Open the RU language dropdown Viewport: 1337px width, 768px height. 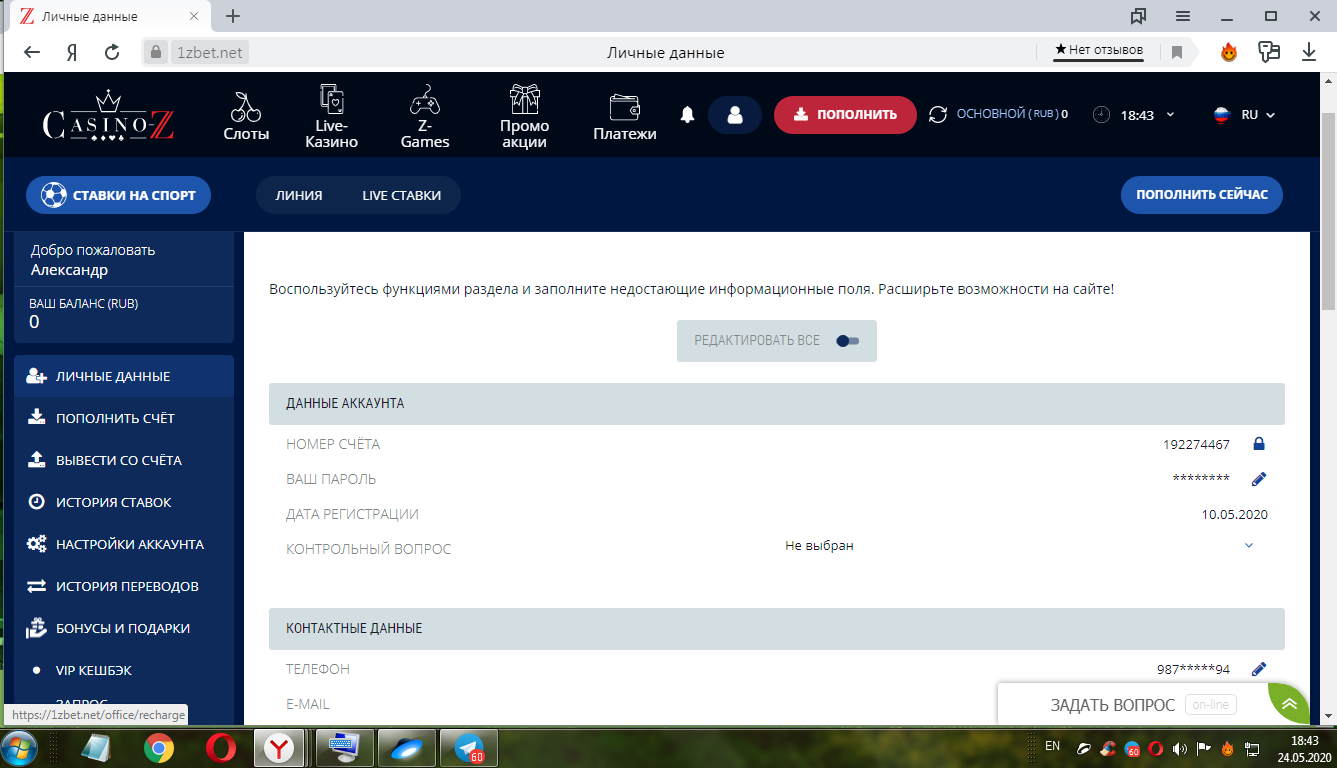[1245, 115]
